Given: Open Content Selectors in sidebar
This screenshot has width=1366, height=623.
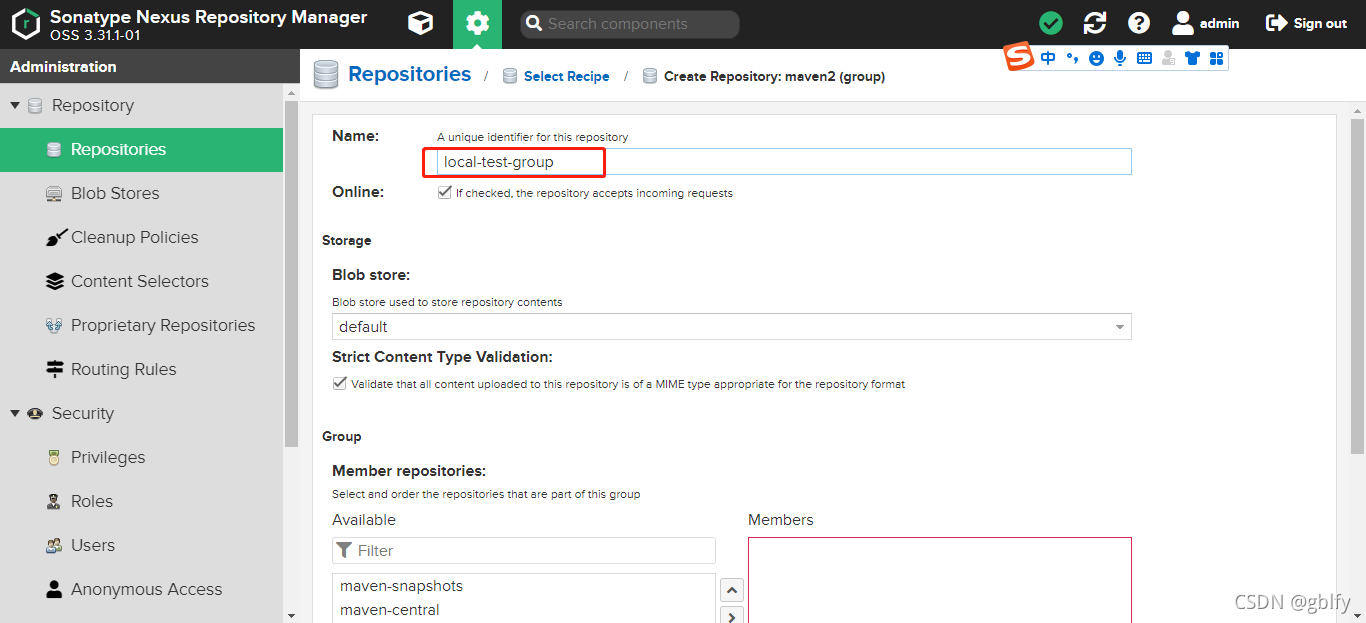Looking at the screenshot, I should coord(141,281).
